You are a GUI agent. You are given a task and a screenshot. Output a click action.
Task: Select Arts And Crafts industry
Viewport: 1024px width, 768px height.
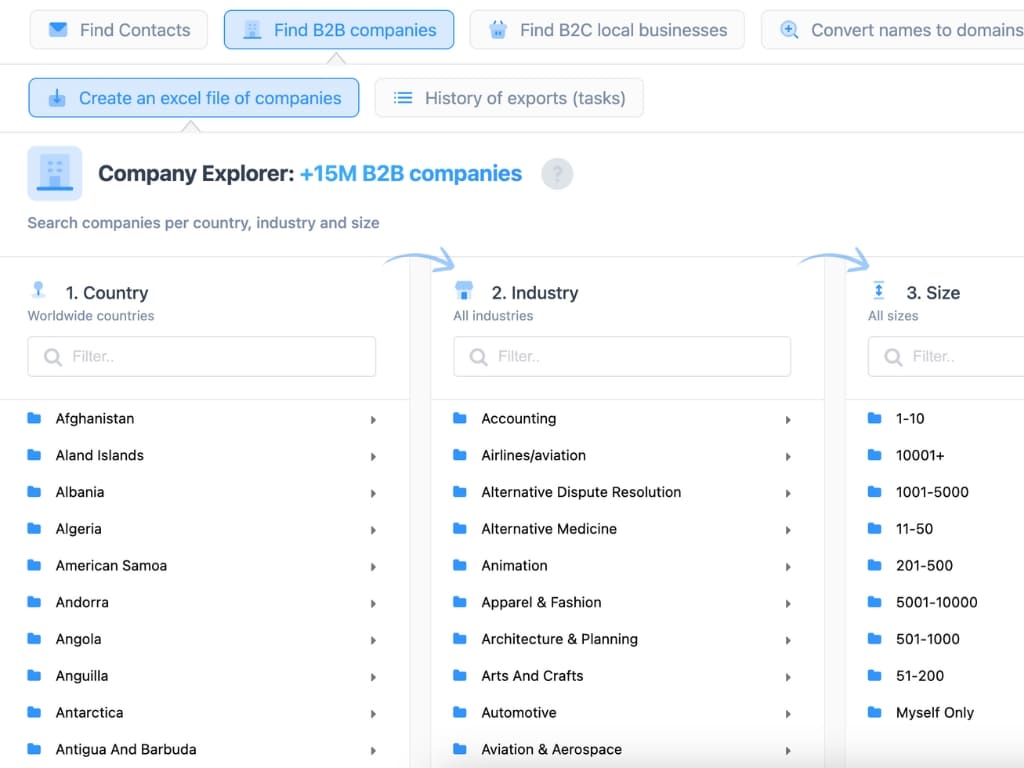pyautogui.click(x=532, y=675)
